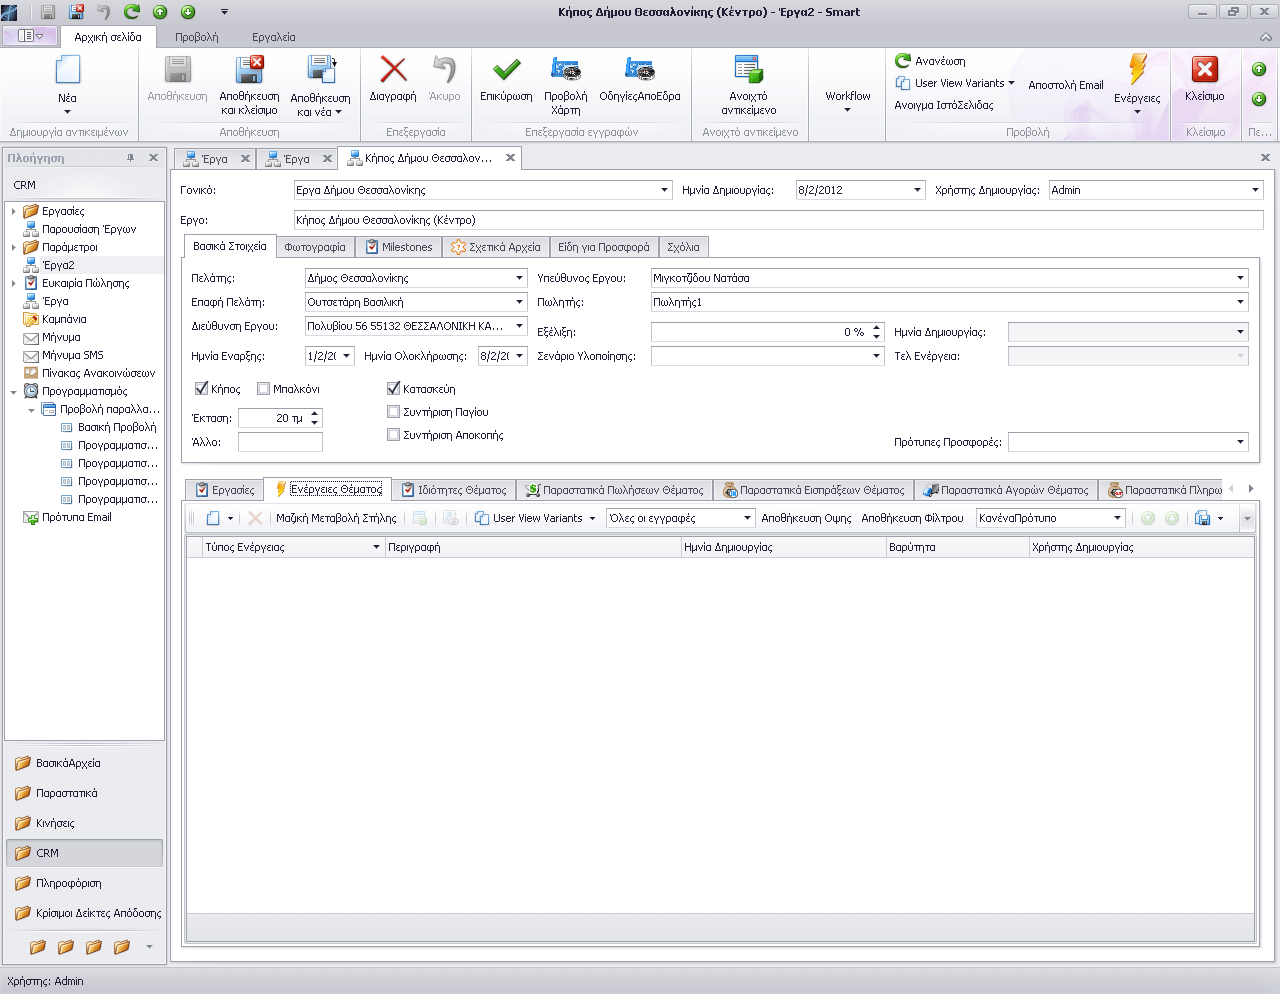The width and height of the screenshot is (1280, 994).
Task: Check the Συντήρηση Παγίου checkbox
Action: click(394, 412)
